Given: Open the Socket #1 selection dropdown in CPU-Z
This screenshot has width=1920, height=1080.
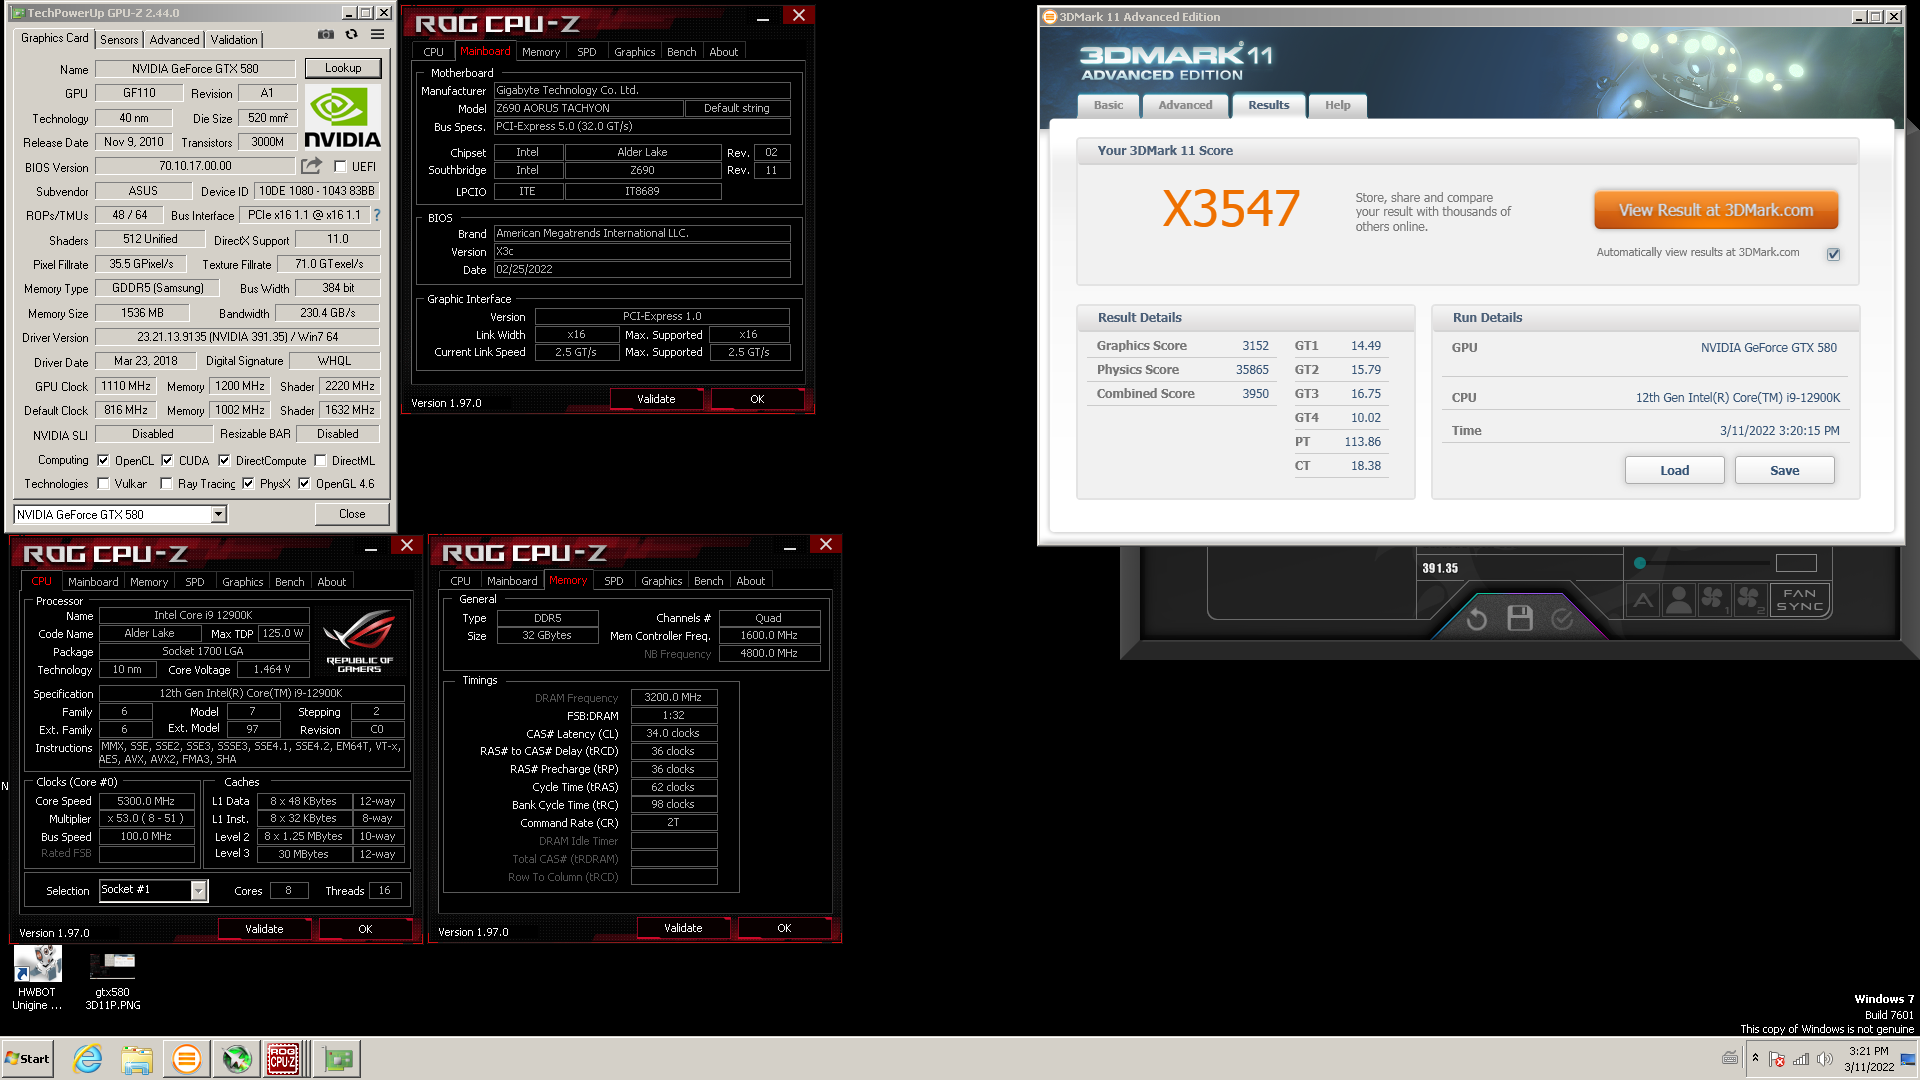Looking at the screenshot, I should 198,890.
